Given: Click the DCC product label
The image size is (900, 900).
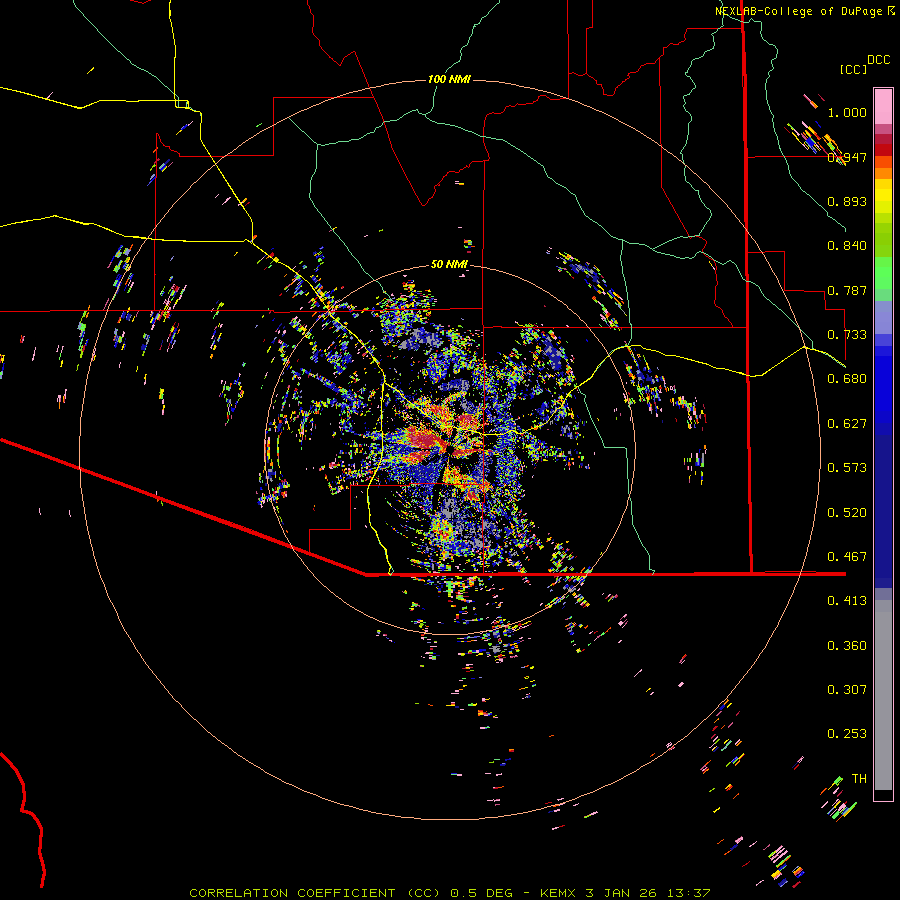Looking at the screenshot, I should tap(879, 60).
